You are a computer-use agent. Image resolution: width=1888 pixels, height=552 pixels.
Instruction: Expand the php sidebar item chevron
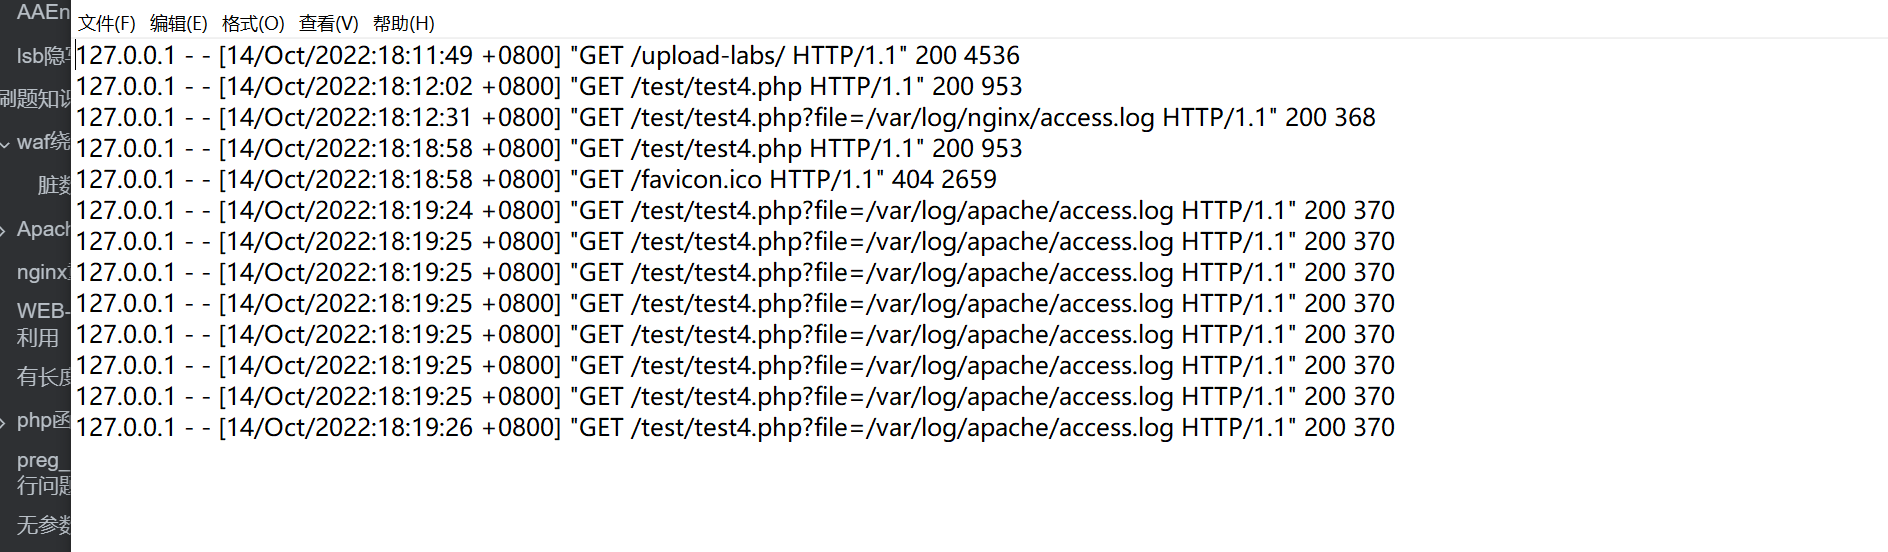point(5,421)
